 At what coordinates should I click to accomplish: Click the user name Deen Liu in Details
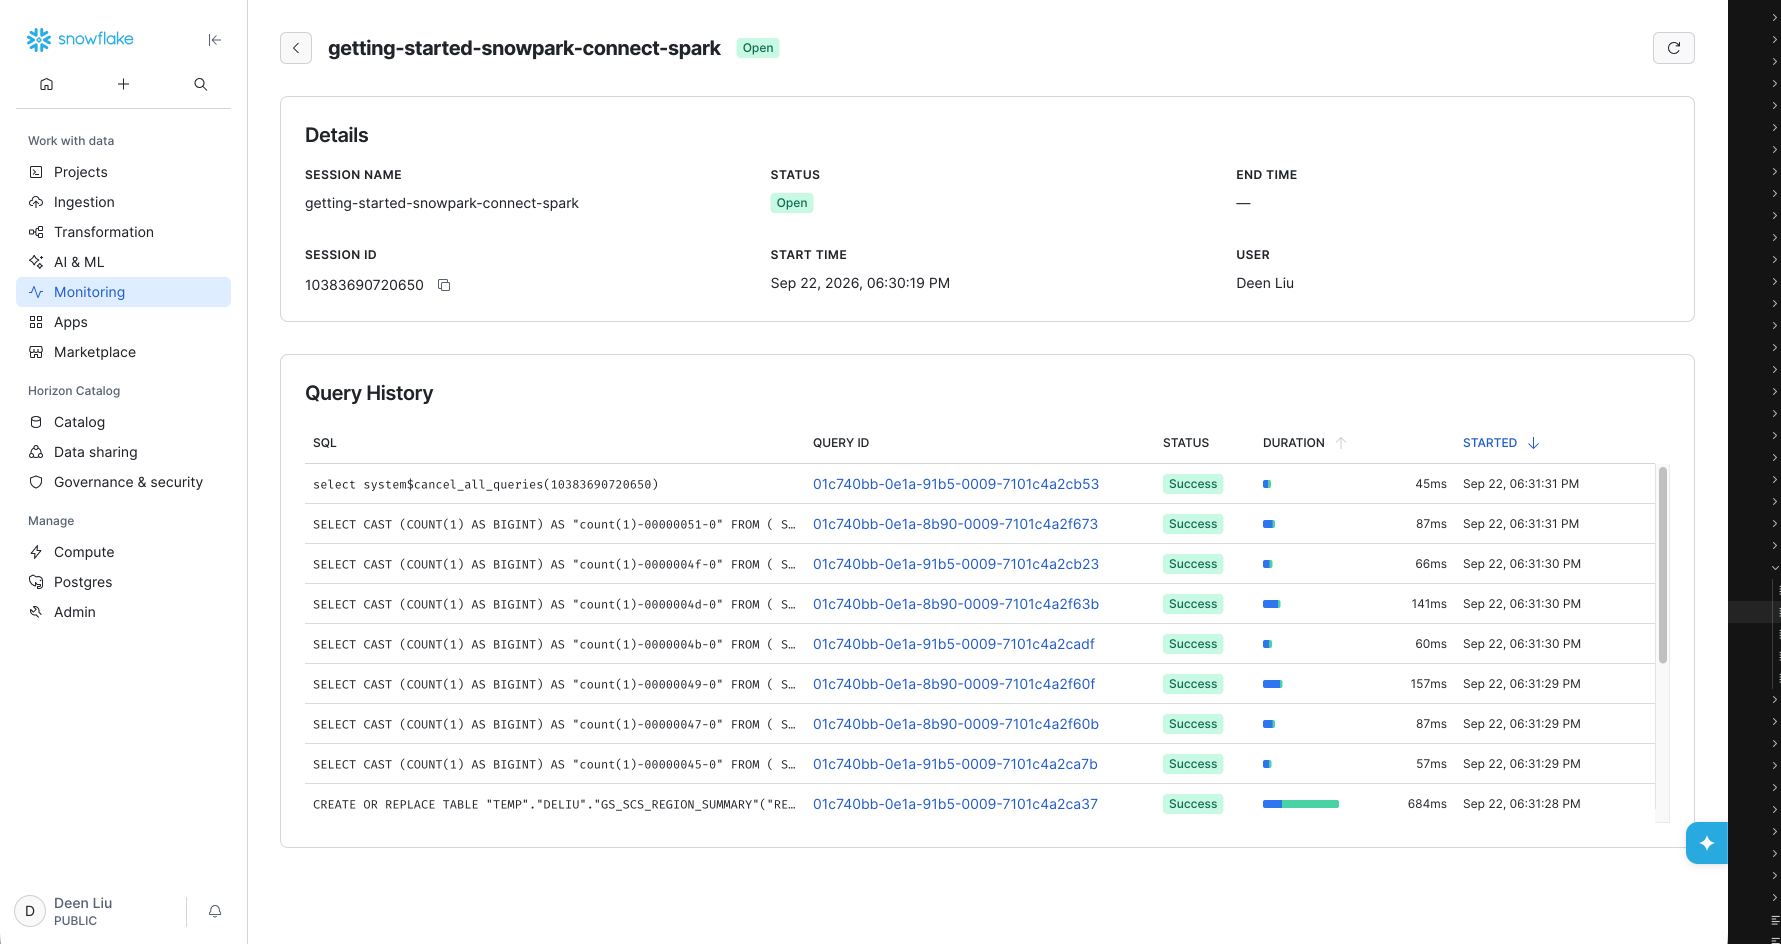pyautogui.click(x=1265, y=283)
